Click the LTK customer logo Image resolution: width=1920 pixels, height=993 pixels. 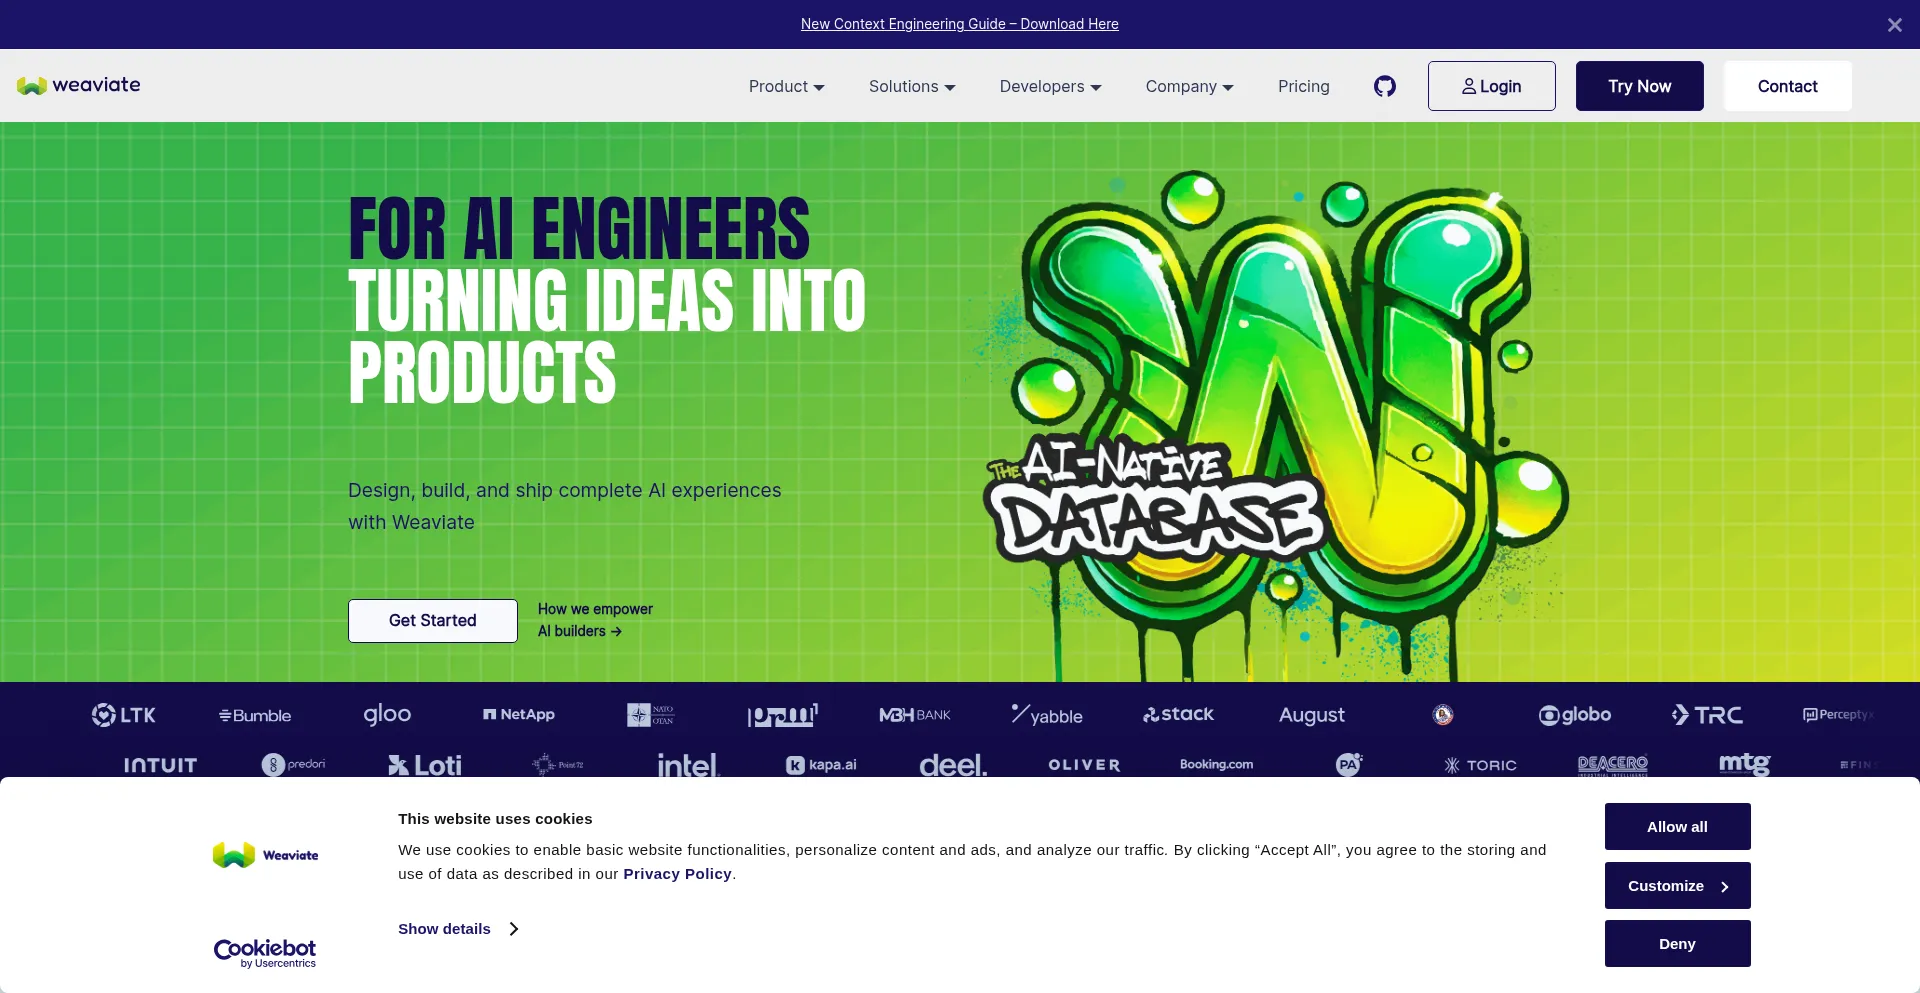click(124, 715)
